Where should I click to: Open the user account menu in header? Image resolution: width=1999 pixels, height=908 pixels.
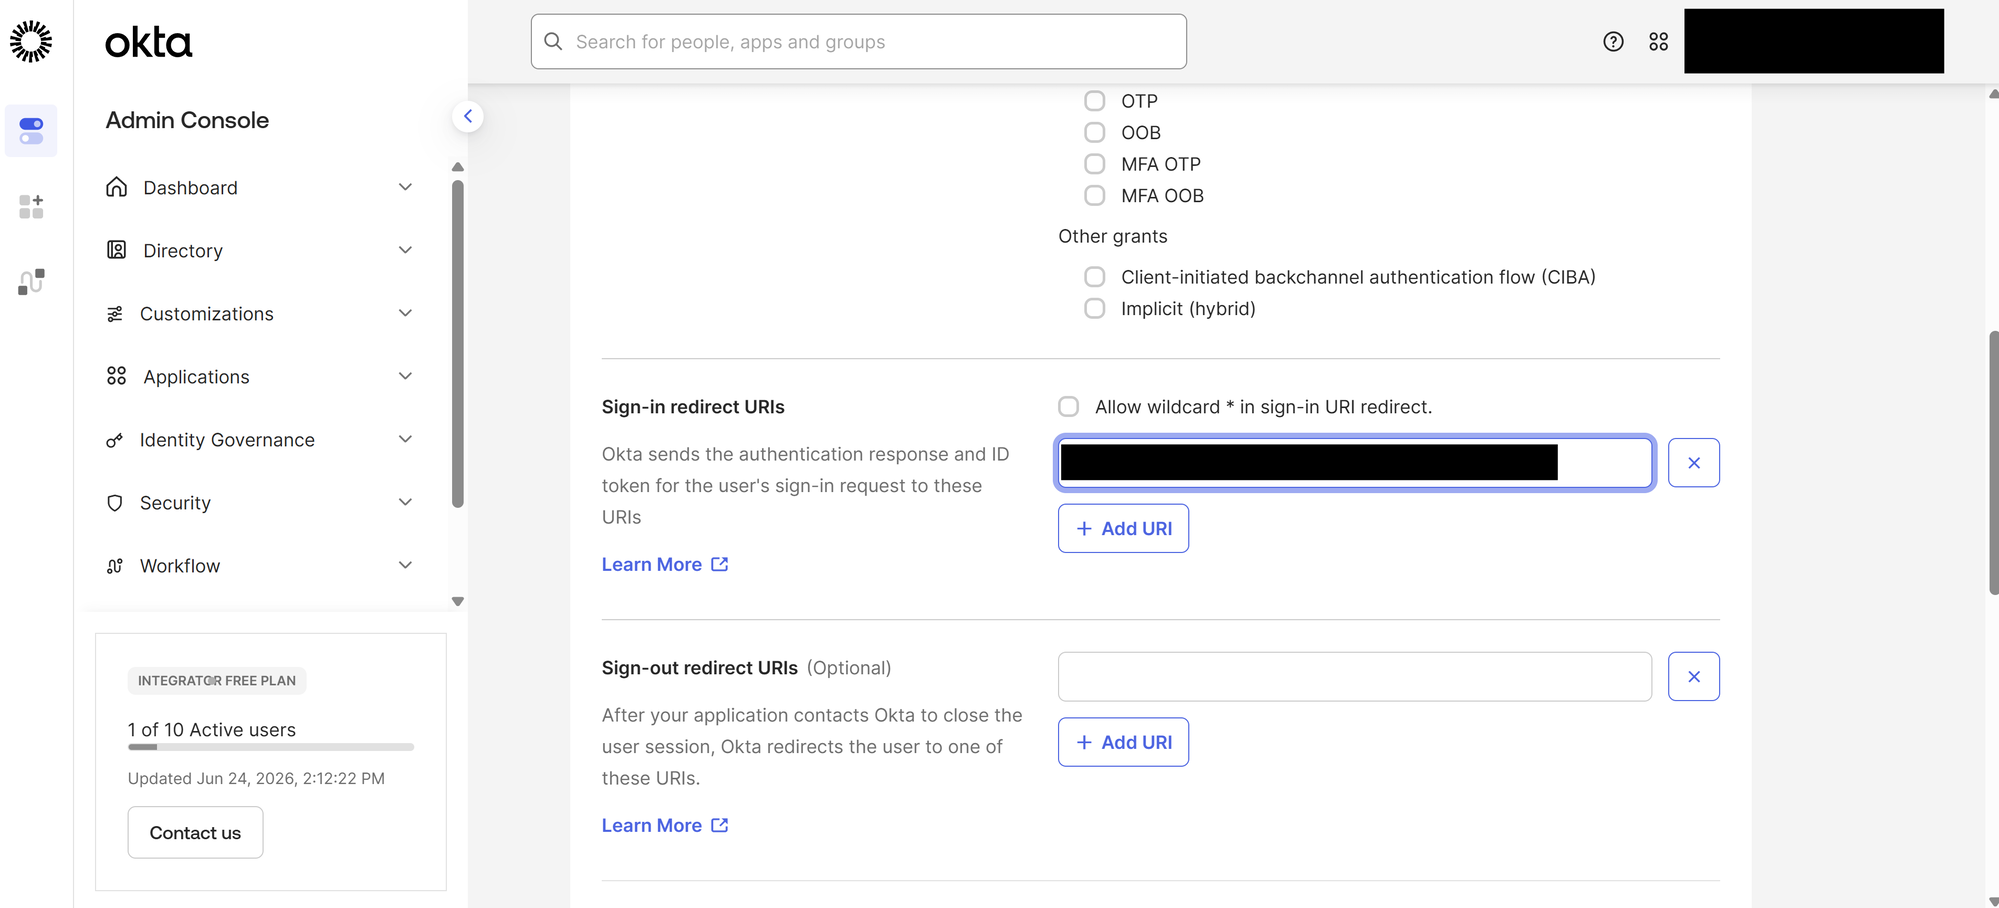pos(1813,41)
